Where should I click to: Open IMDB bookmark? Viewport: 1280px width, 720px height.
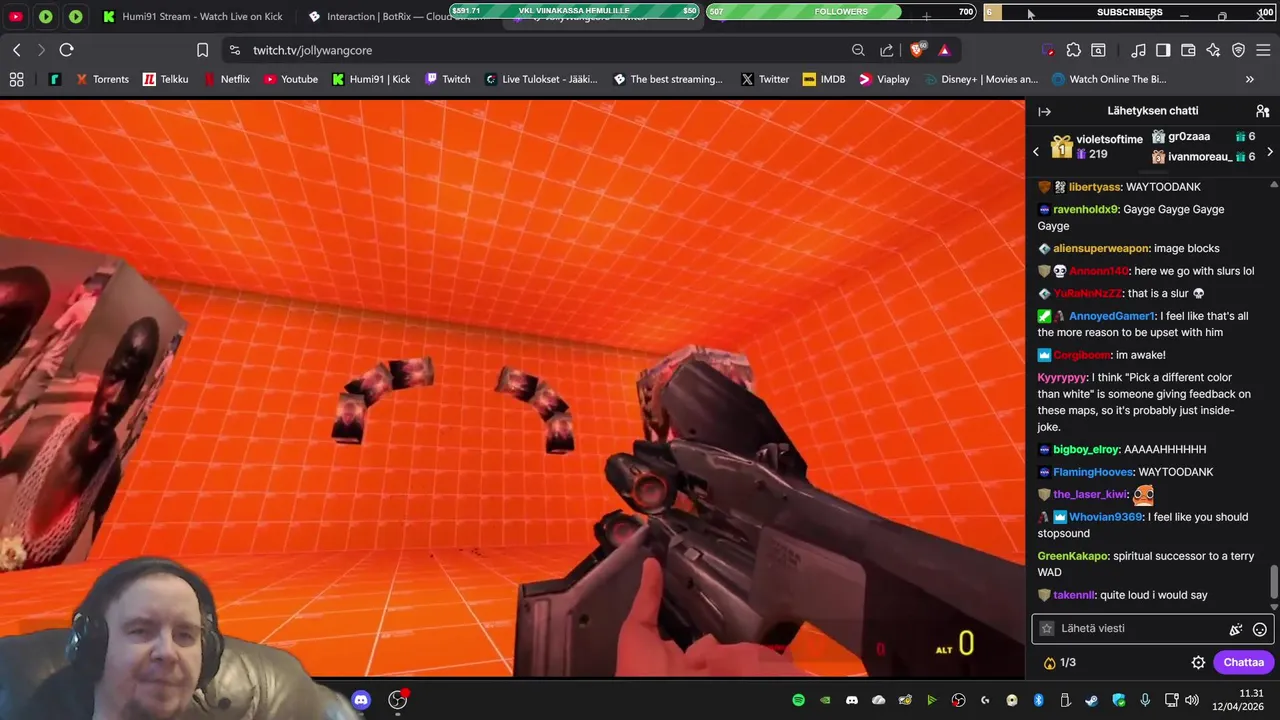tap(824, 79)
